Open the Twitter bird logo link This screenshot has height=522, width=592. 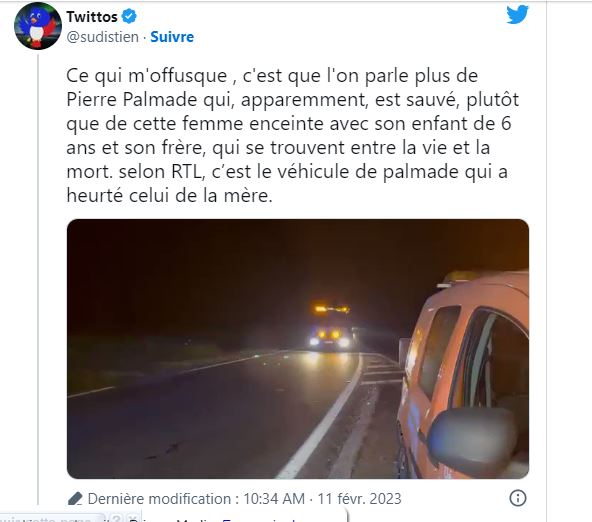[x=517, y=15]
